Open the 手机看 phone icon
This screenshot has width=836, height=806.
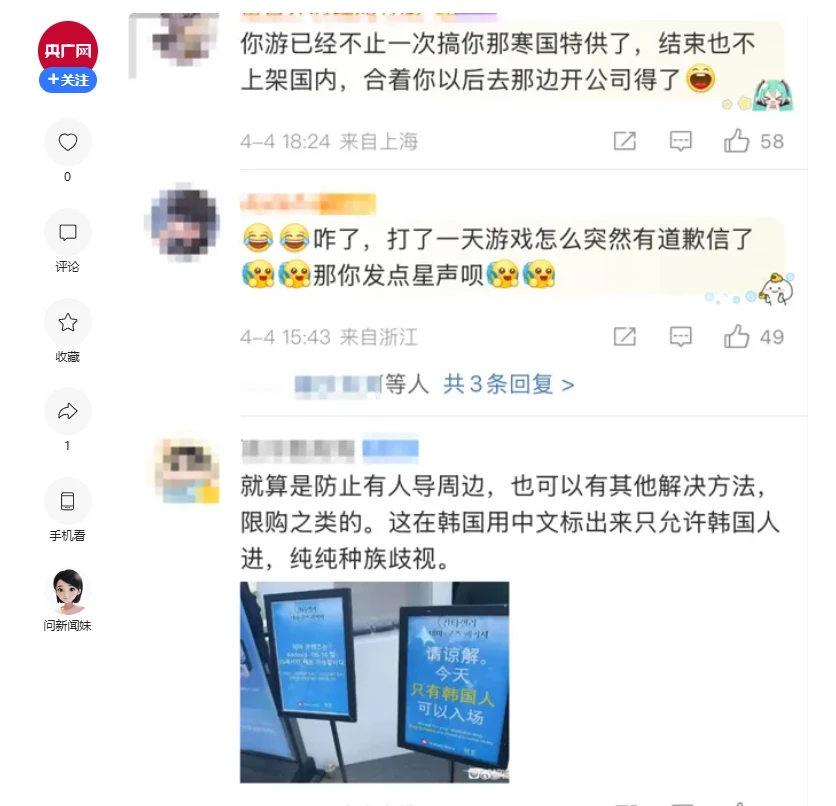pyautogui.click(x=68, y=501)
